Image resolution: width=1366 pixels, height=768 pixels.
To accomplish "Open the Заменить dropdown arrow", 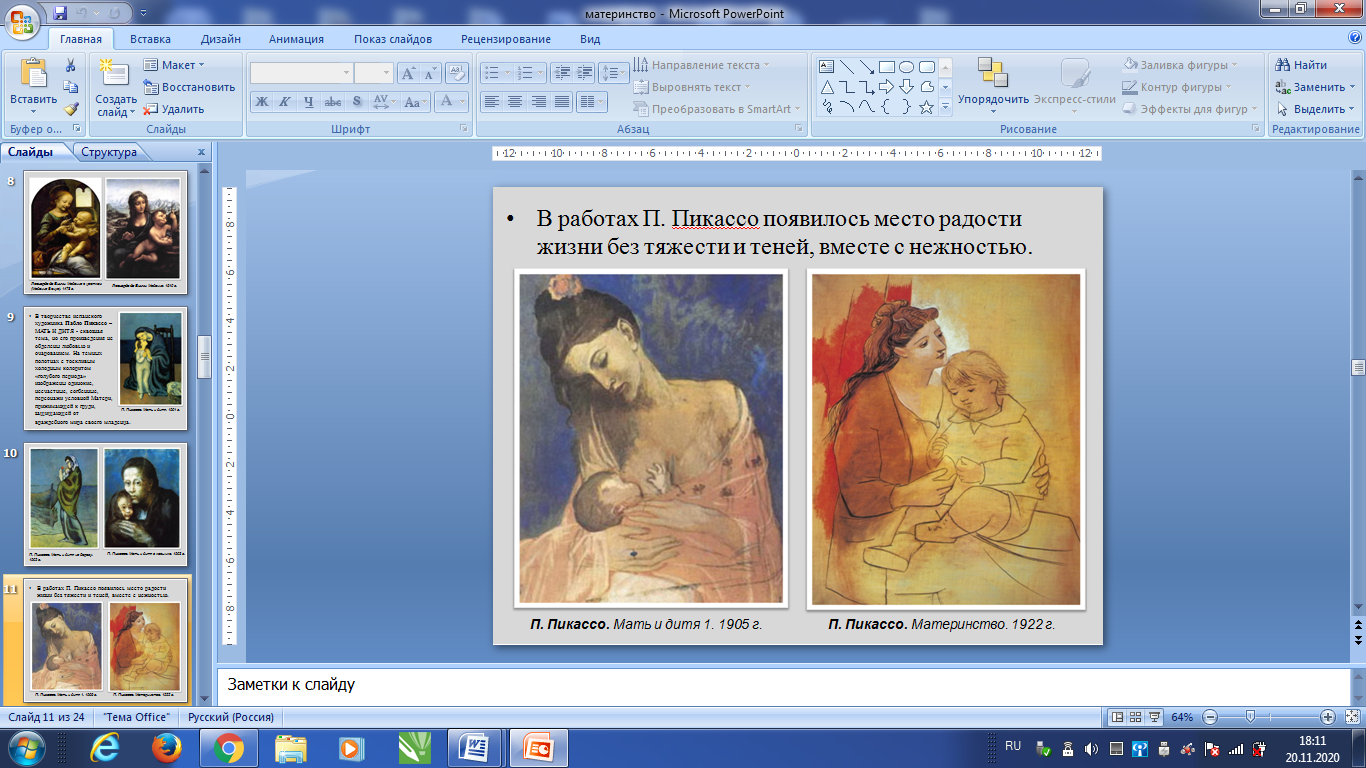I will point(1352,87).
